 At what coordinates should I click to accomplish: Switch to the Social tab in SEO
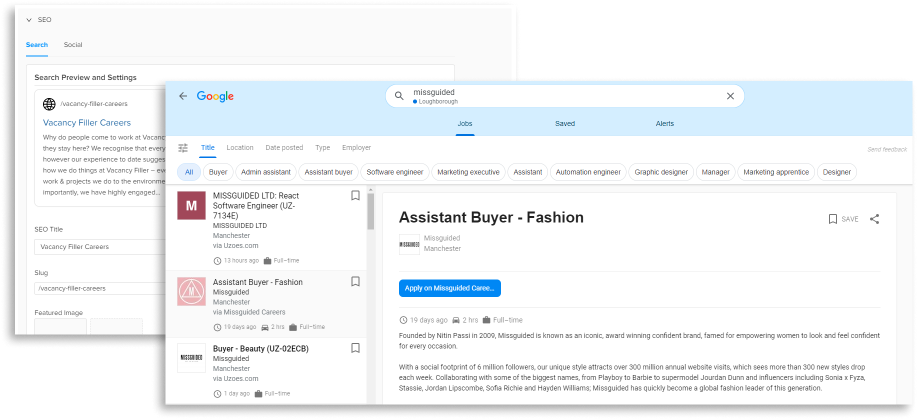73,45
